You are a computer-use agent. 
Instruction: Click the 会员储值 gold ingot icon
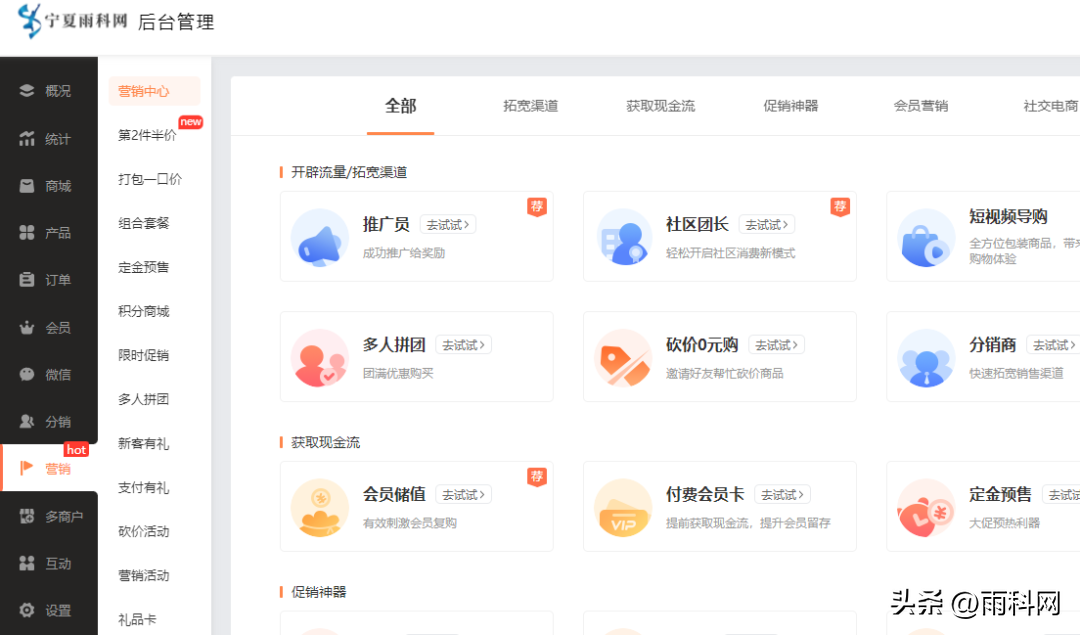click(x=320, y=508)
